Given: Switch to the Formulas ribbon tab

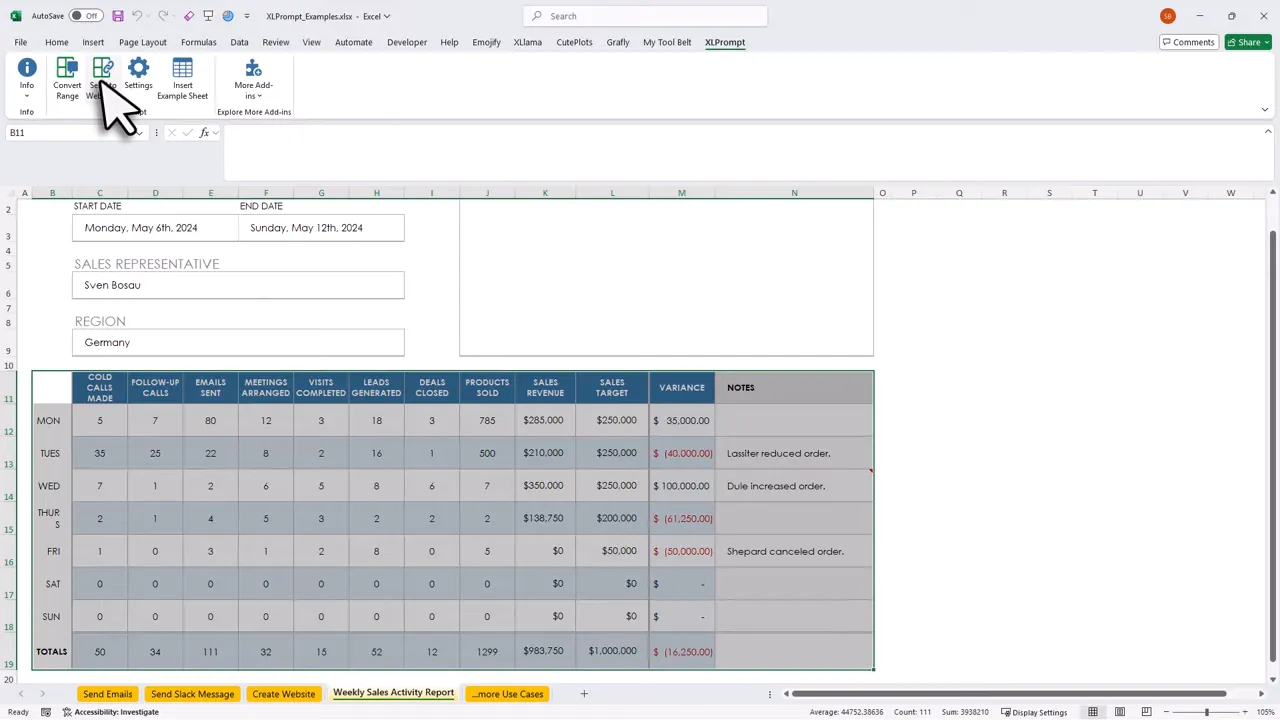Looking at the screenshot, I should pyautogui.click(x=198, y=42).
